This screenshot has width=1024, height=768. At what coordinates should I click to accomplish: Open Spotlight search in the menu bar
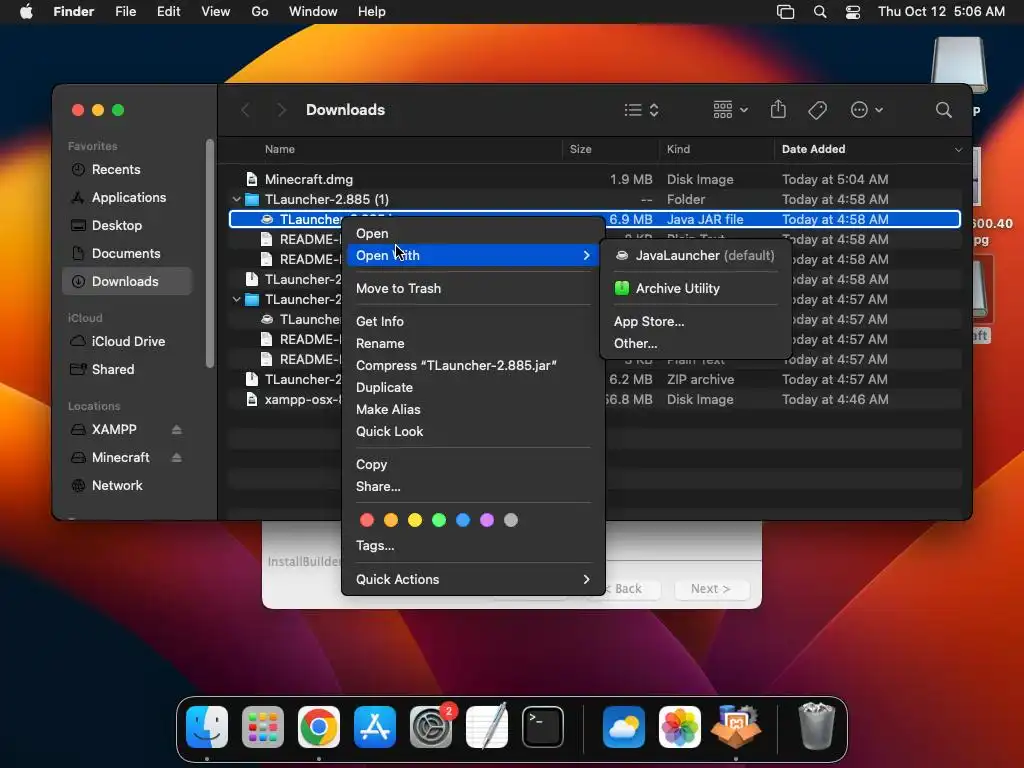pyautogui.click(x=820, y=12)
